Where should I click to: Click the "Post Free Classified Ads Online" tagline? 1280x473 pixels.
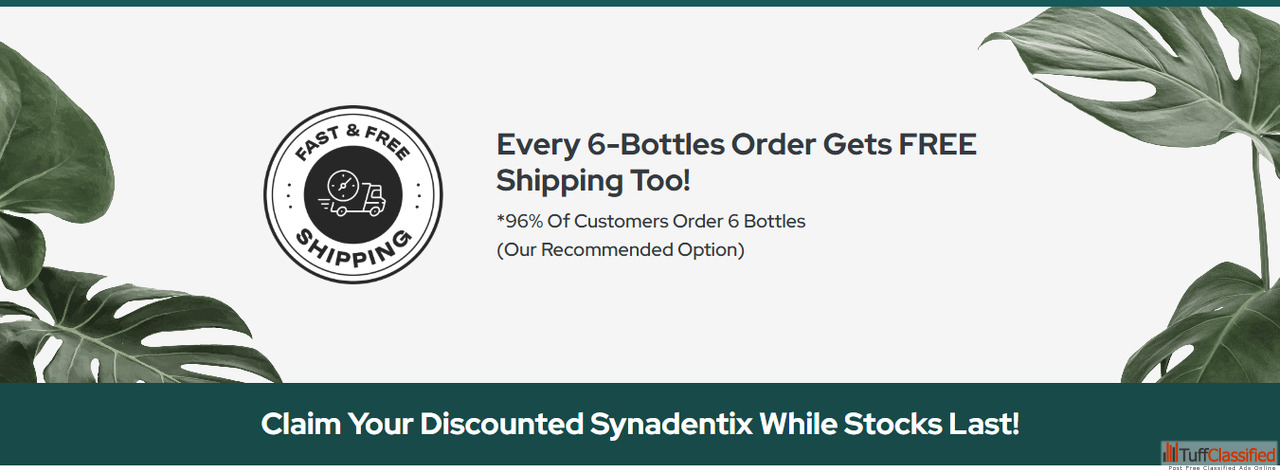(1219, 468)
